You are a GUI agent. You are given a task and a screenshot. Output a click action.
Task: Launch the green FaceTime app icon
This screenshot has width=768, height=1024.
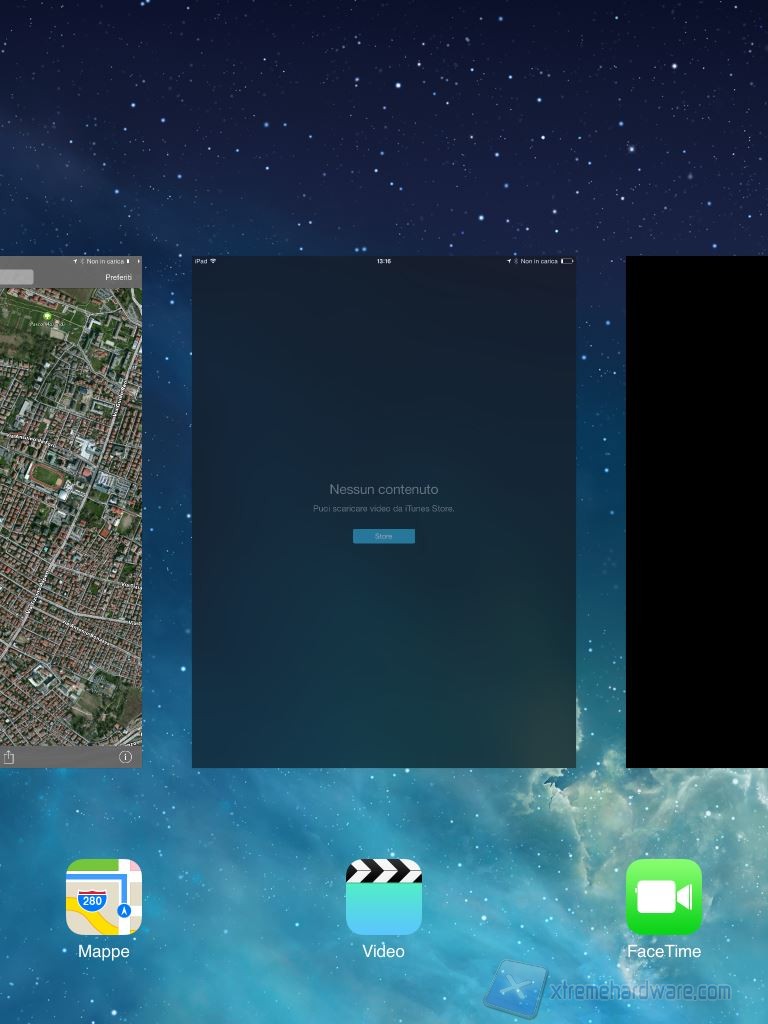[x=664, y=897]
